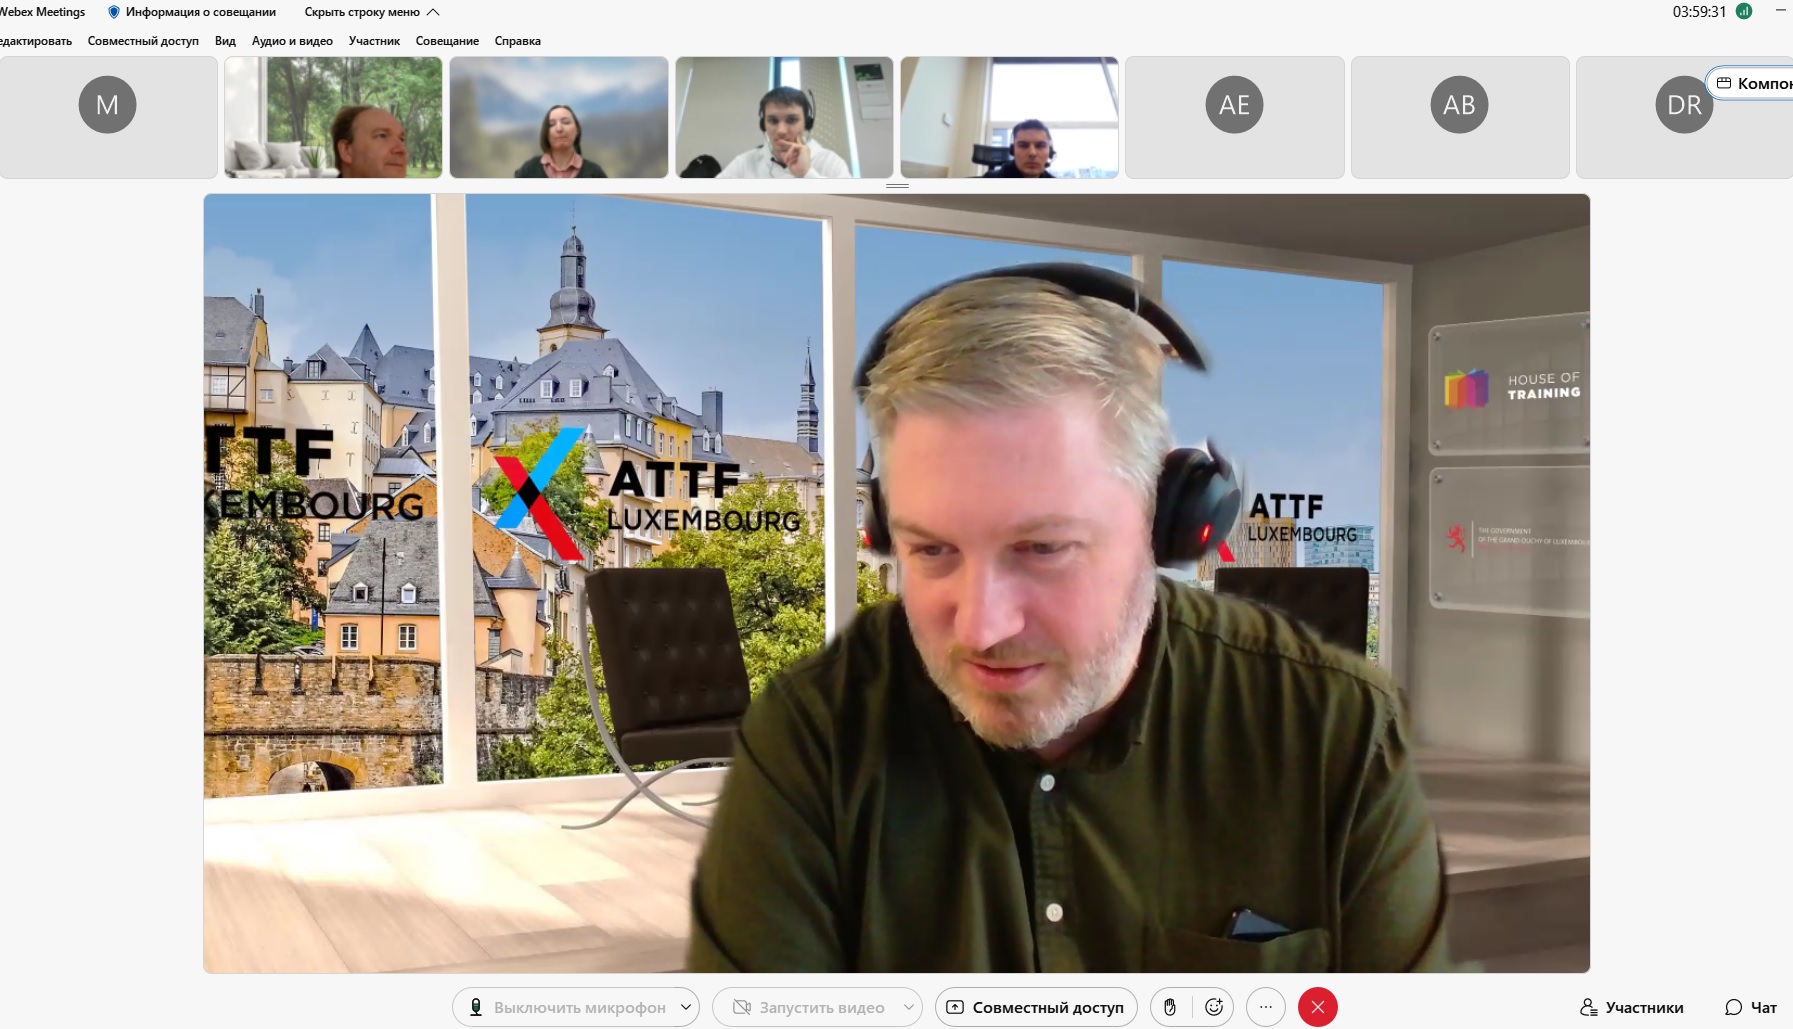Open the Компоновка layout selector
The height and width of the screenshot is (1029, 1793).
1755,83
